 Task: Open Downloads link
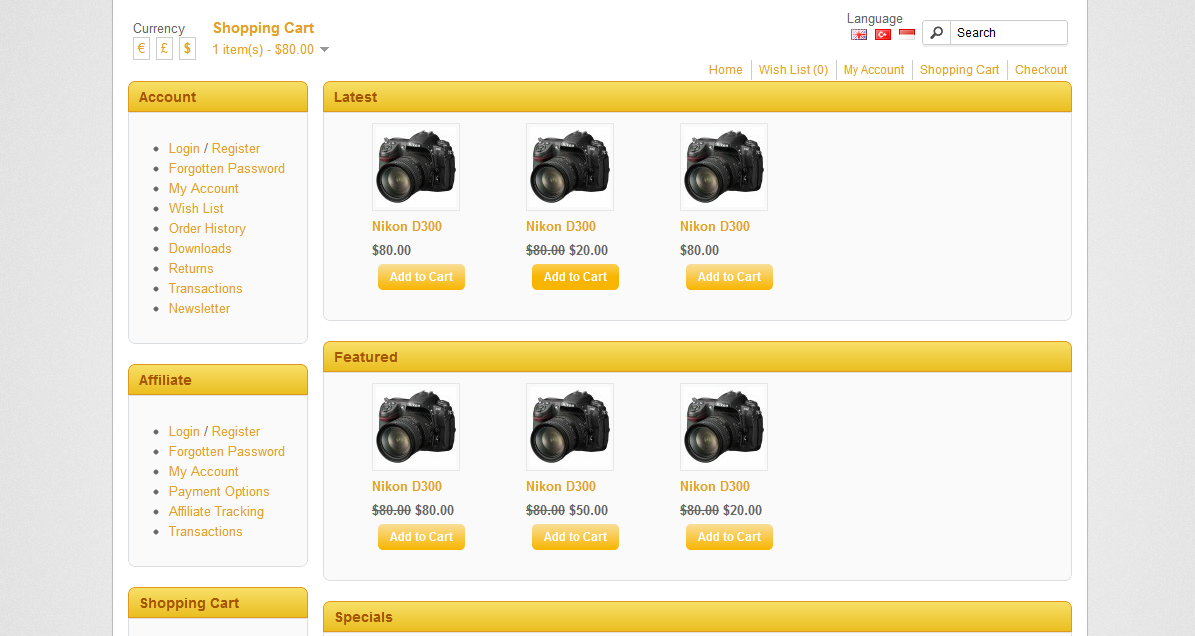pos(200,248)
